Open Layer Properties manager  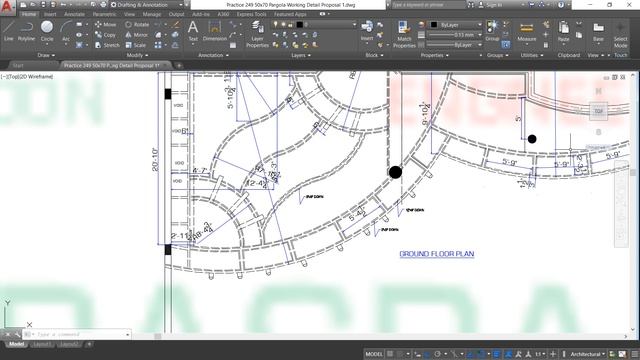257,34
